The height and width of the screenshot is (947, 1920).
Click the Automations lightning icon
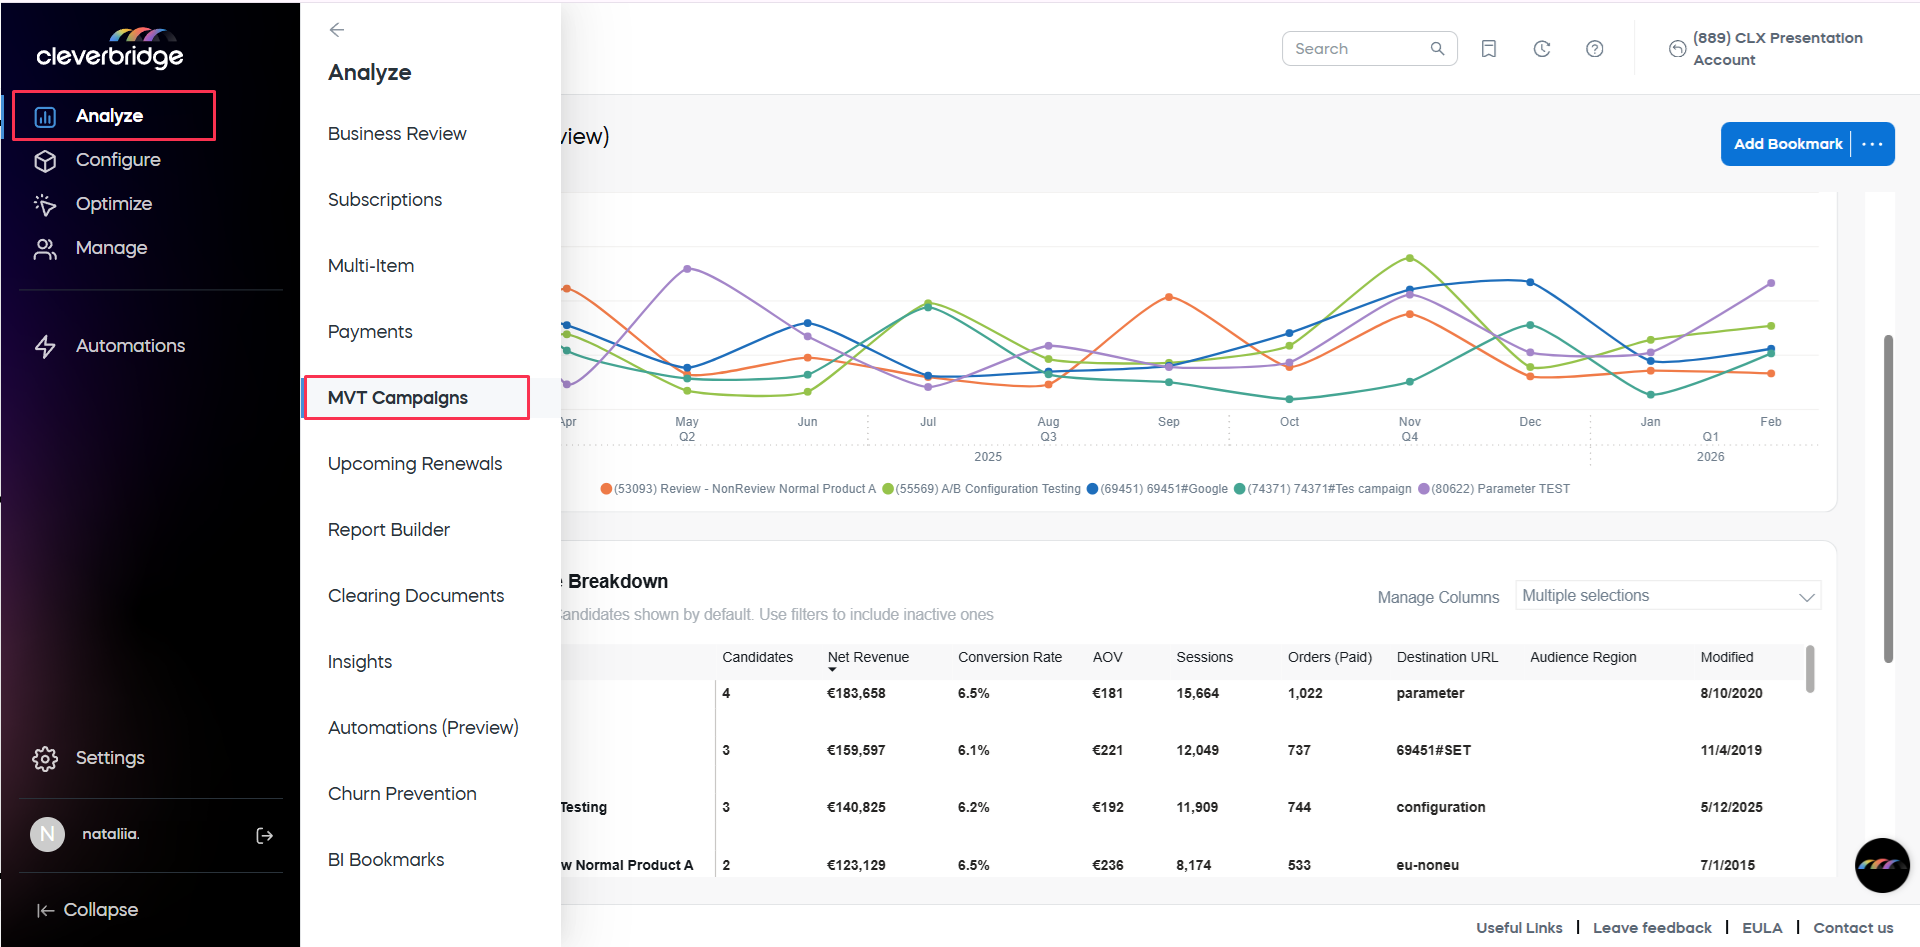[46, 346]
